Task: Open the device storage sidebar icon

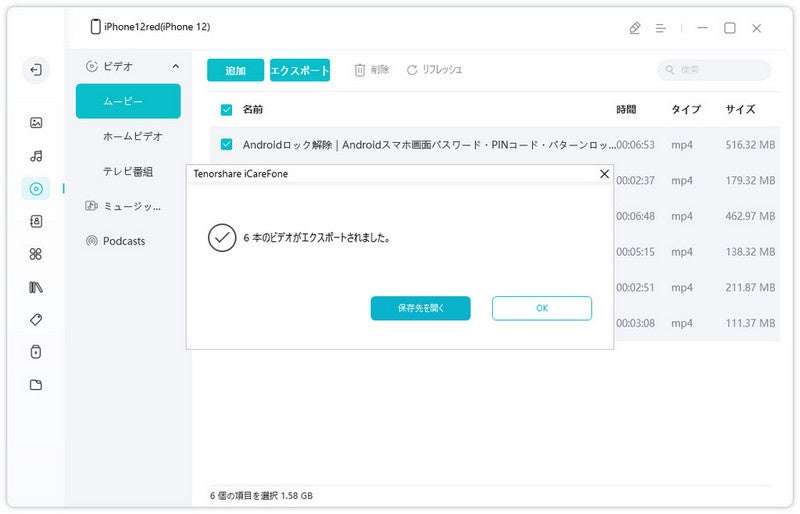Action: click(36, 352)
